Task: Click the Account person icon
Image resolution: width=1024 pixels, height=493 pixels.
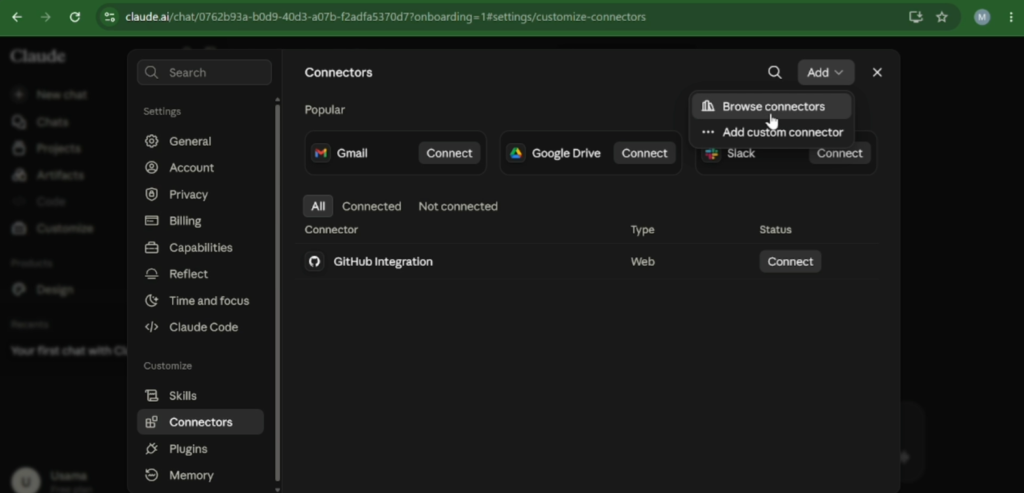Action: [x=152, y=168]
